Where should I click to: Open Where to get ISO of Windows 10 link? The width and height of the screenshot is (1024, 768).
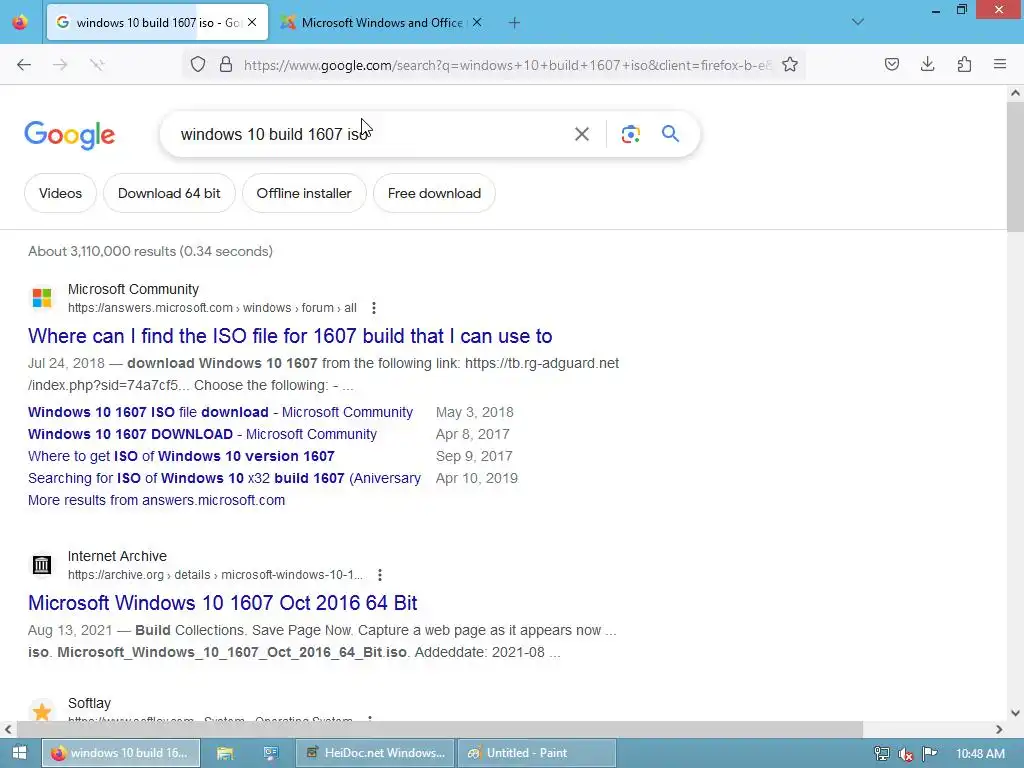tap(181, 456)
